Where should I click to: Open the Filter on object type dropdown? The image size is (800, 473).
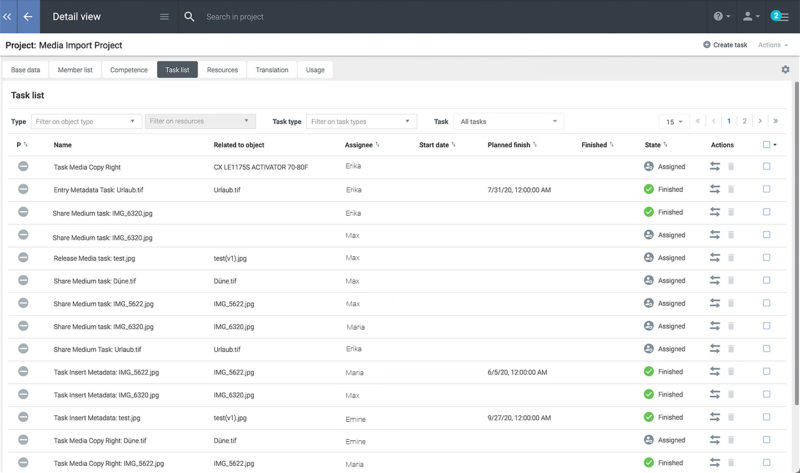click(x=86, y=121)
